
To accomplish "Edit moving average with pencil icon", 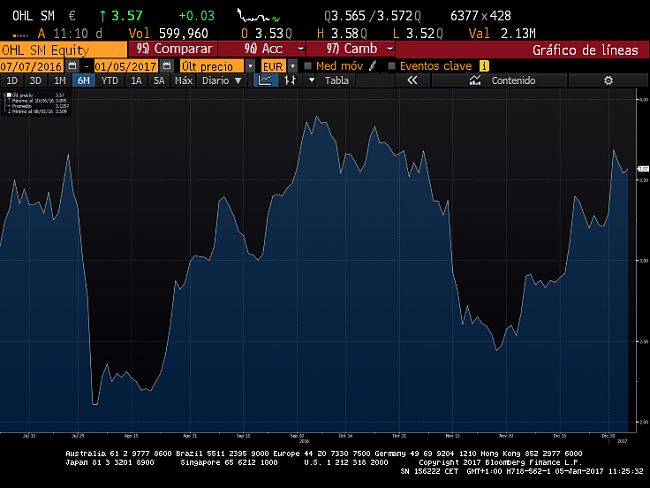I will coord(372,66).
